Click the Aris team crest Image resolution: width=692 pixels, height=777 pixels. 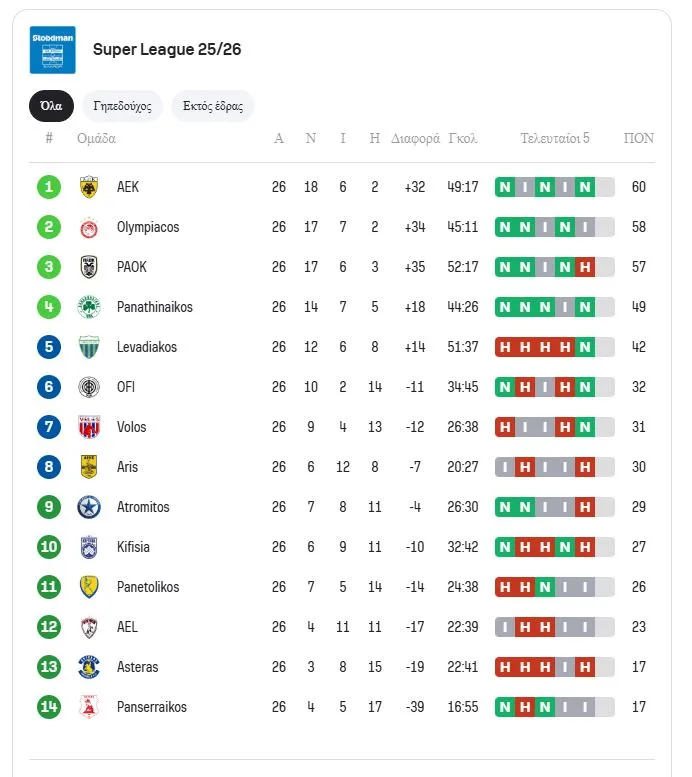tap(89, 467)
